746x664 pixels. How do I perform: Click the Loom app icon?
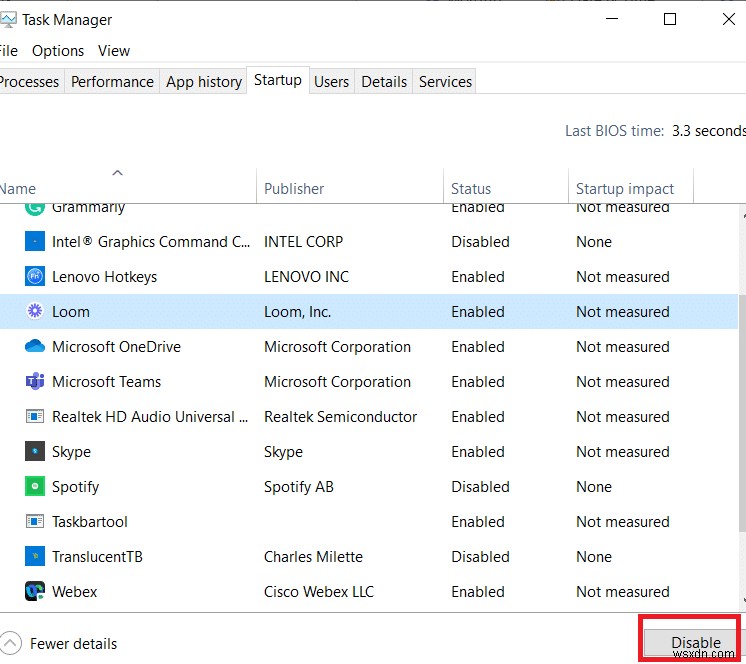[35, 312]
